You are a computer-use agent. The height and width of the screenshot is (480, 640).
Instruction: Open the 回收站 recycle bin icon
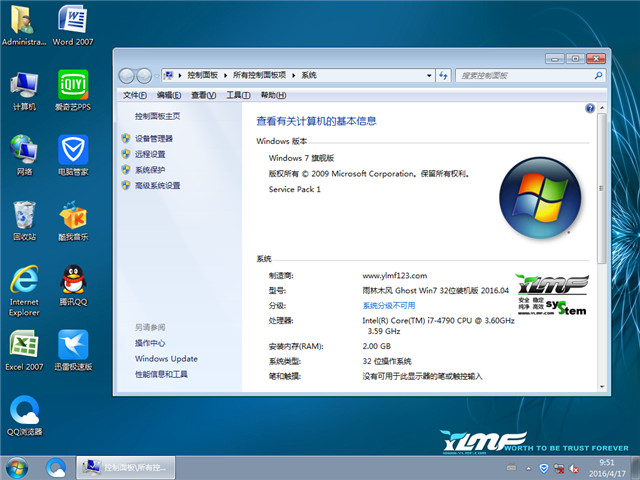click(x=24, y=220)
